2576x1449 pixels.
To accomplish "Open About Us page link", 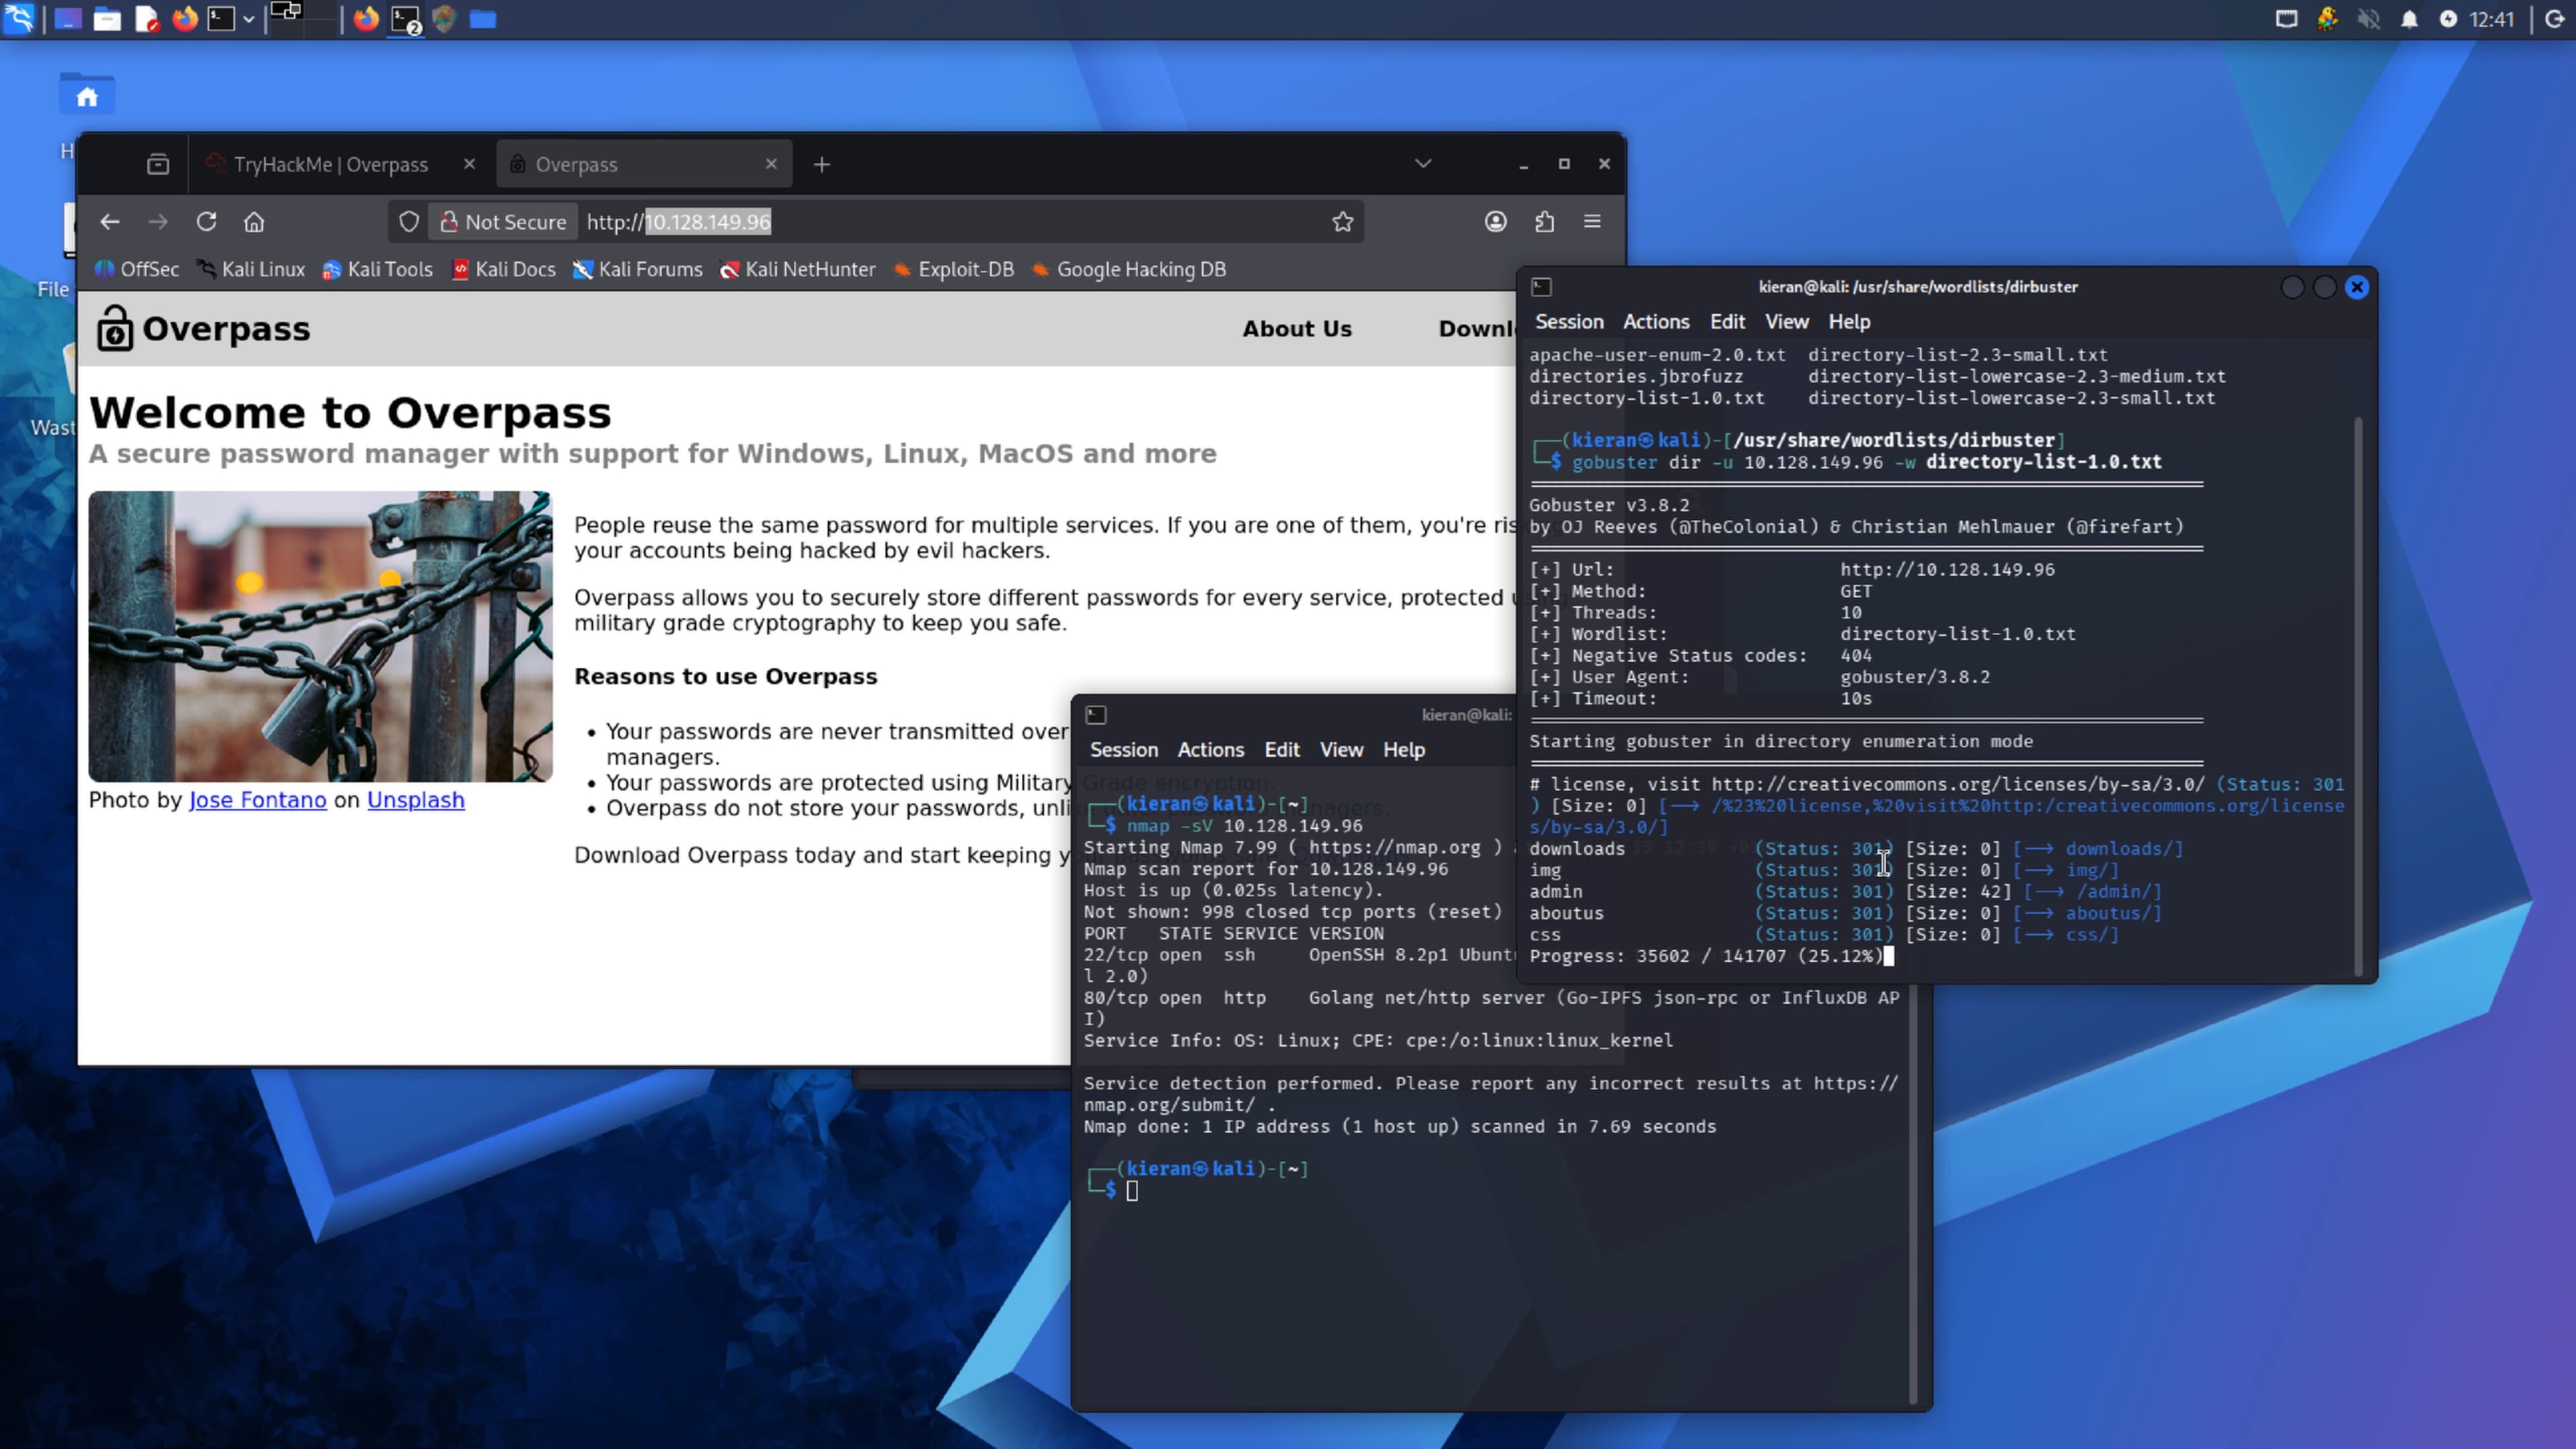I will coord(1296,329).
